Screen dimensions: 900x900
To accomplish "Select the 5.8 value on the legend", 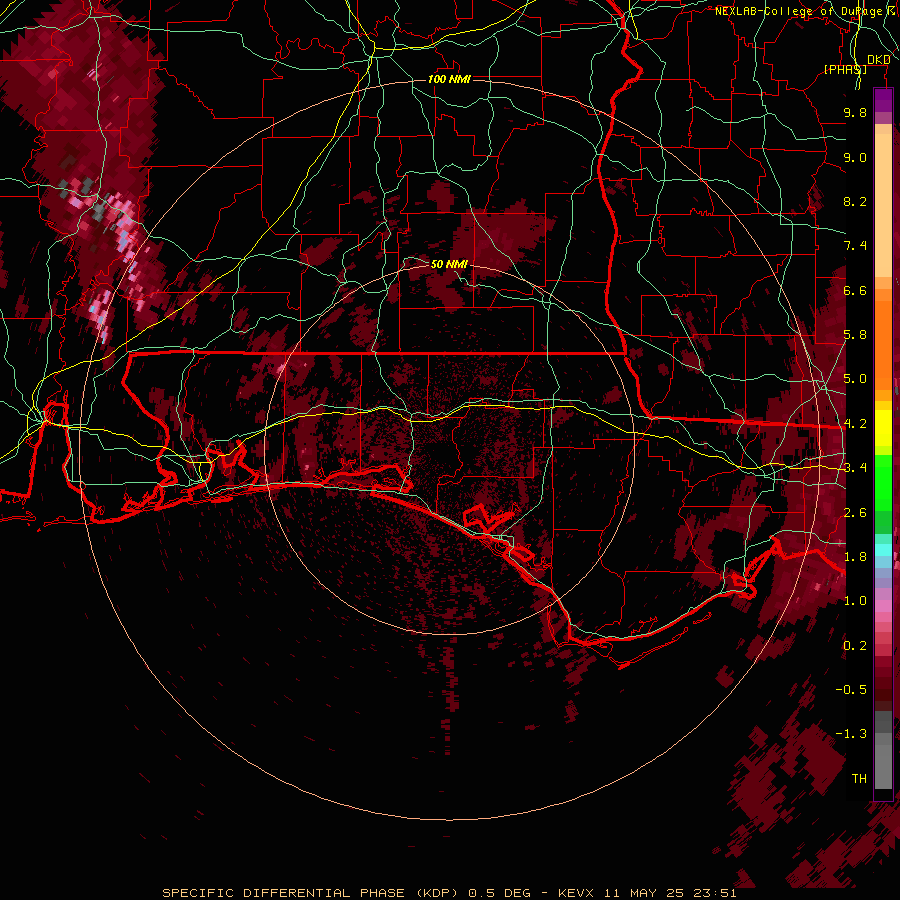I will (x=855, y=335).
